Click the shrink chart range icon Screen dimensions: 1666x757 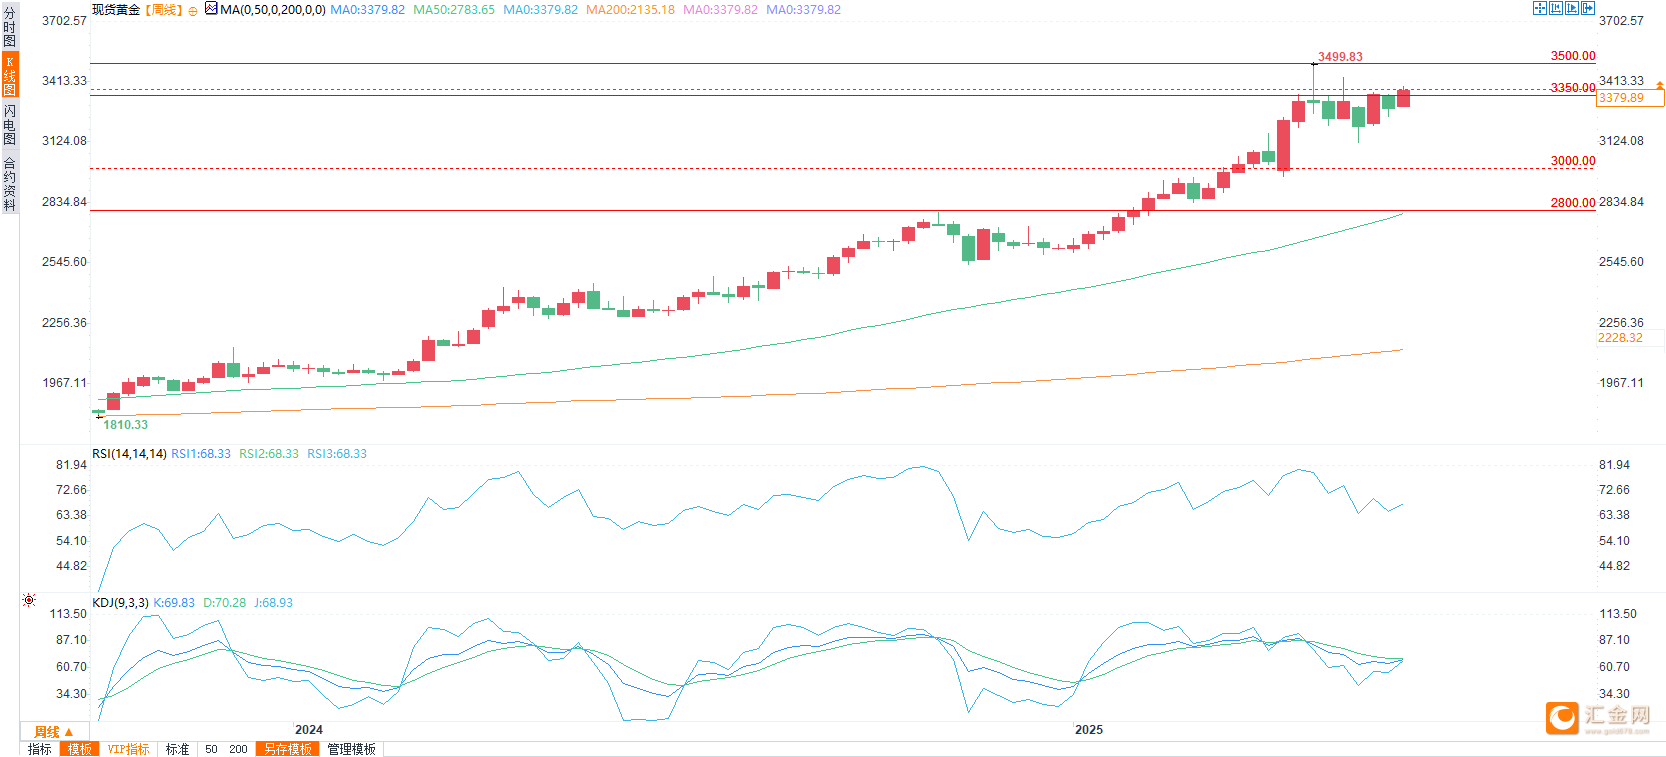click(1556, 8)
